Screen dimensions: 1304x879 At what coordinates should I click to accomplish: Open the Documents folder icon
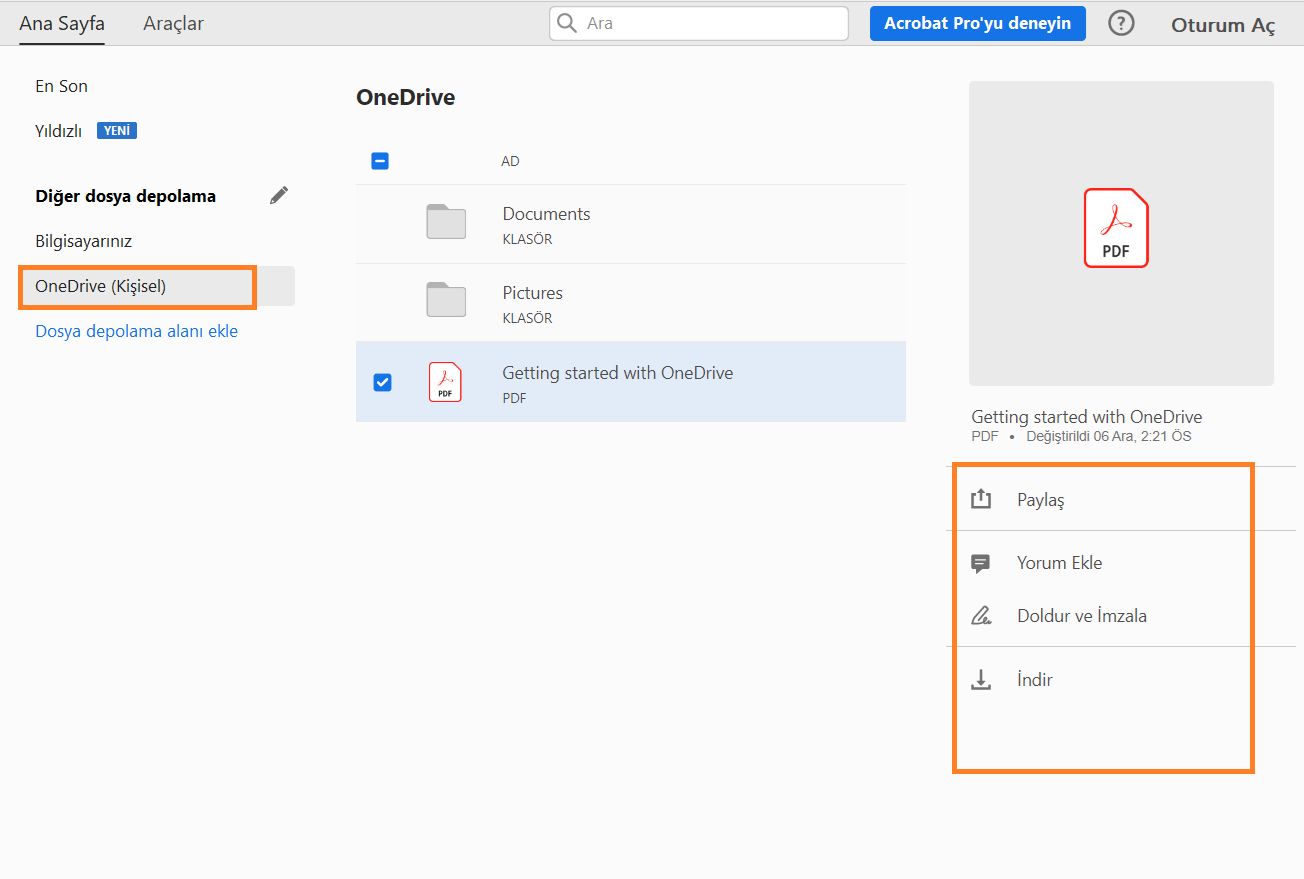coord(444,222)
